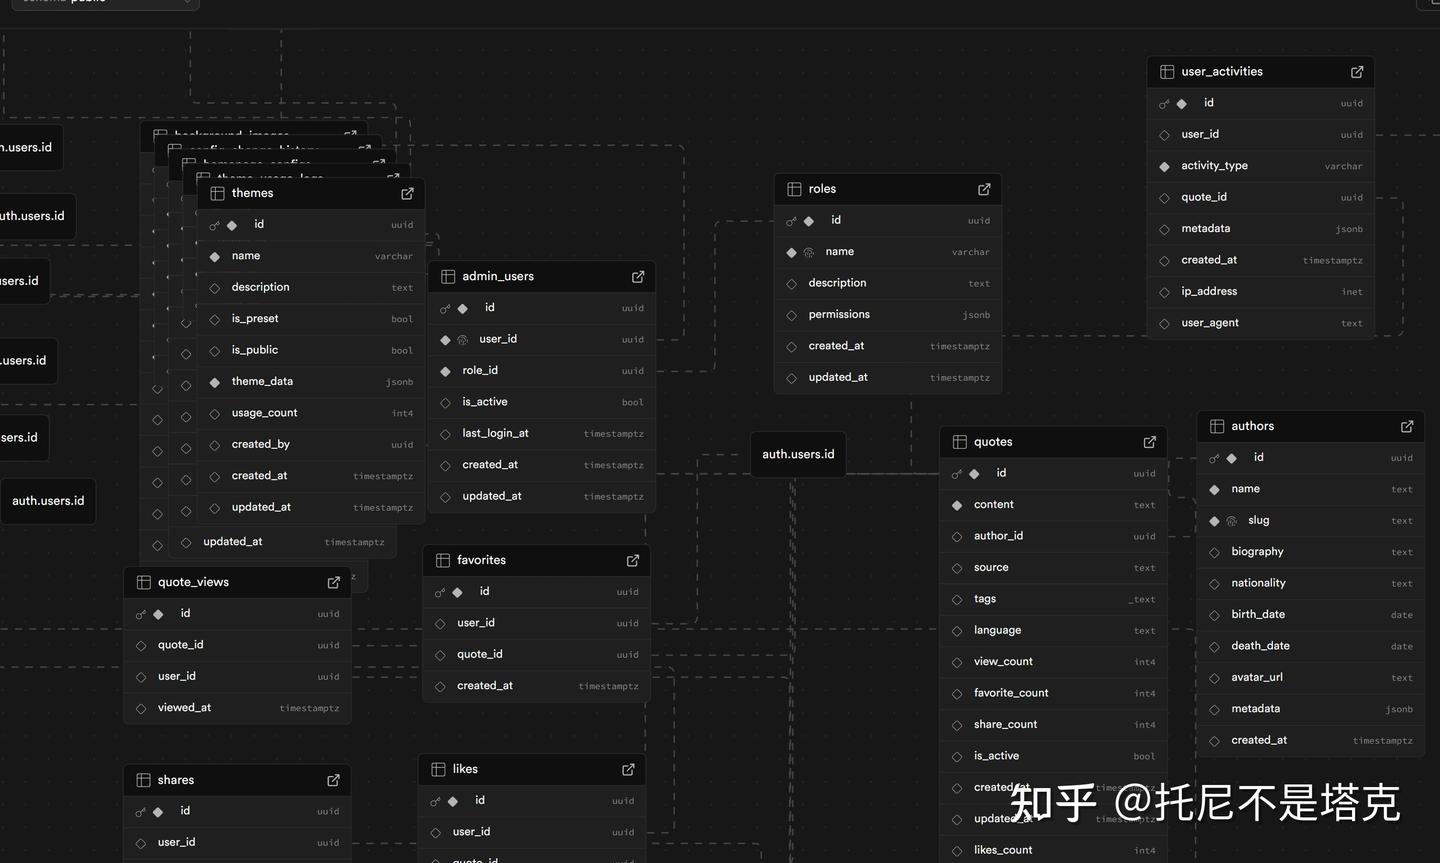
Task: Click the primary key icon in quotes id row
Action: pos(957,474)
